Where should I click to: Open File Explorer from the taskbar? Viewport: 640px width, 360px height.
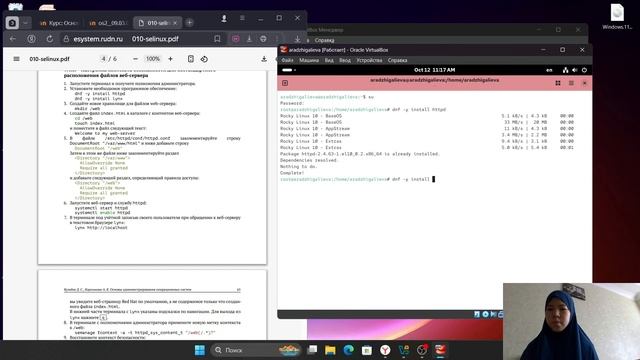click(330, 350)
